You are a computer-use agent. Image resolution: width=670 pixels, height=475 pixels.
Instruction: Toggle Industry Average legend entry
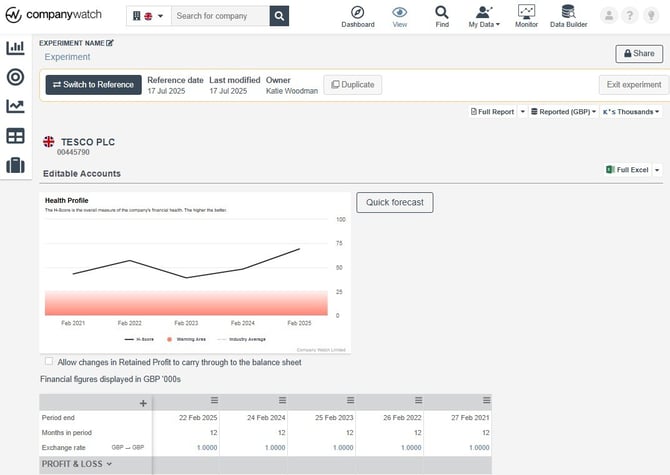(241, 339)
